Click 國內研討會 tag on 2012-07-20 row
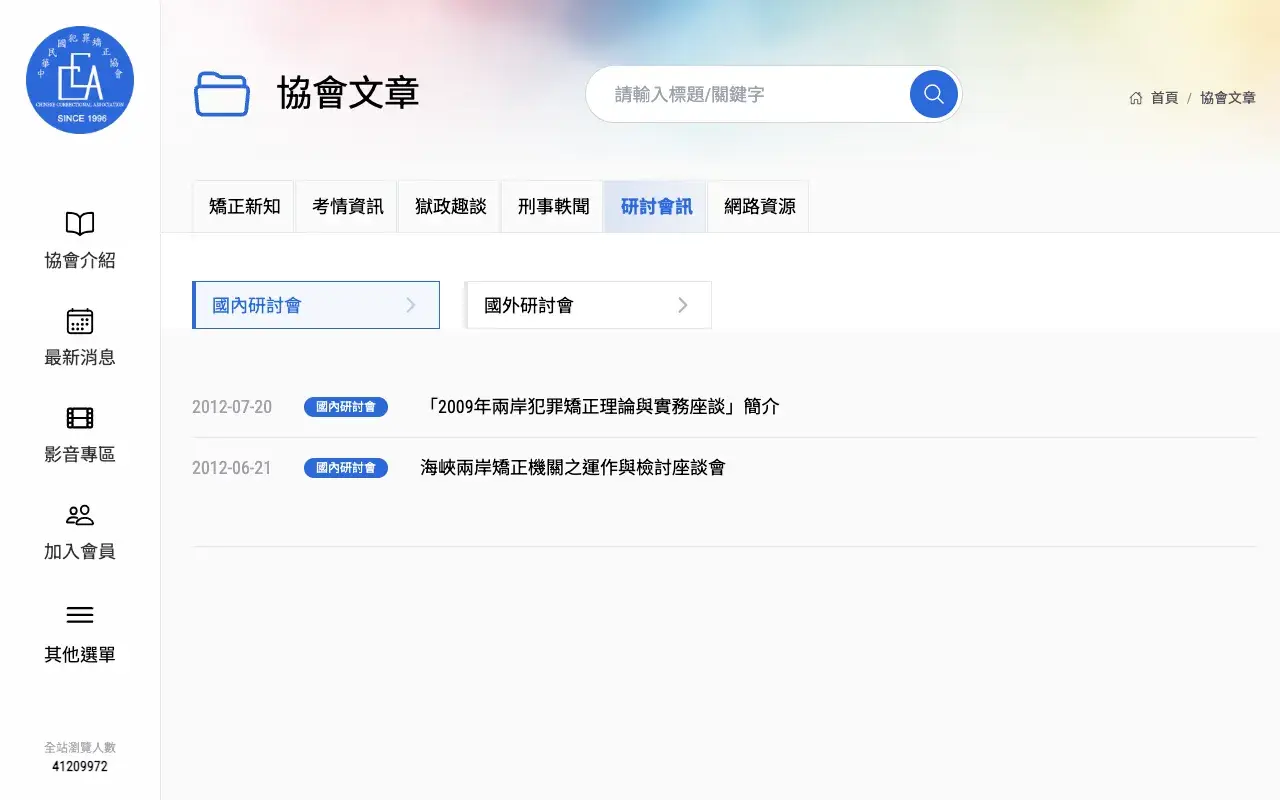1280x800 pixels. (346, 407)
